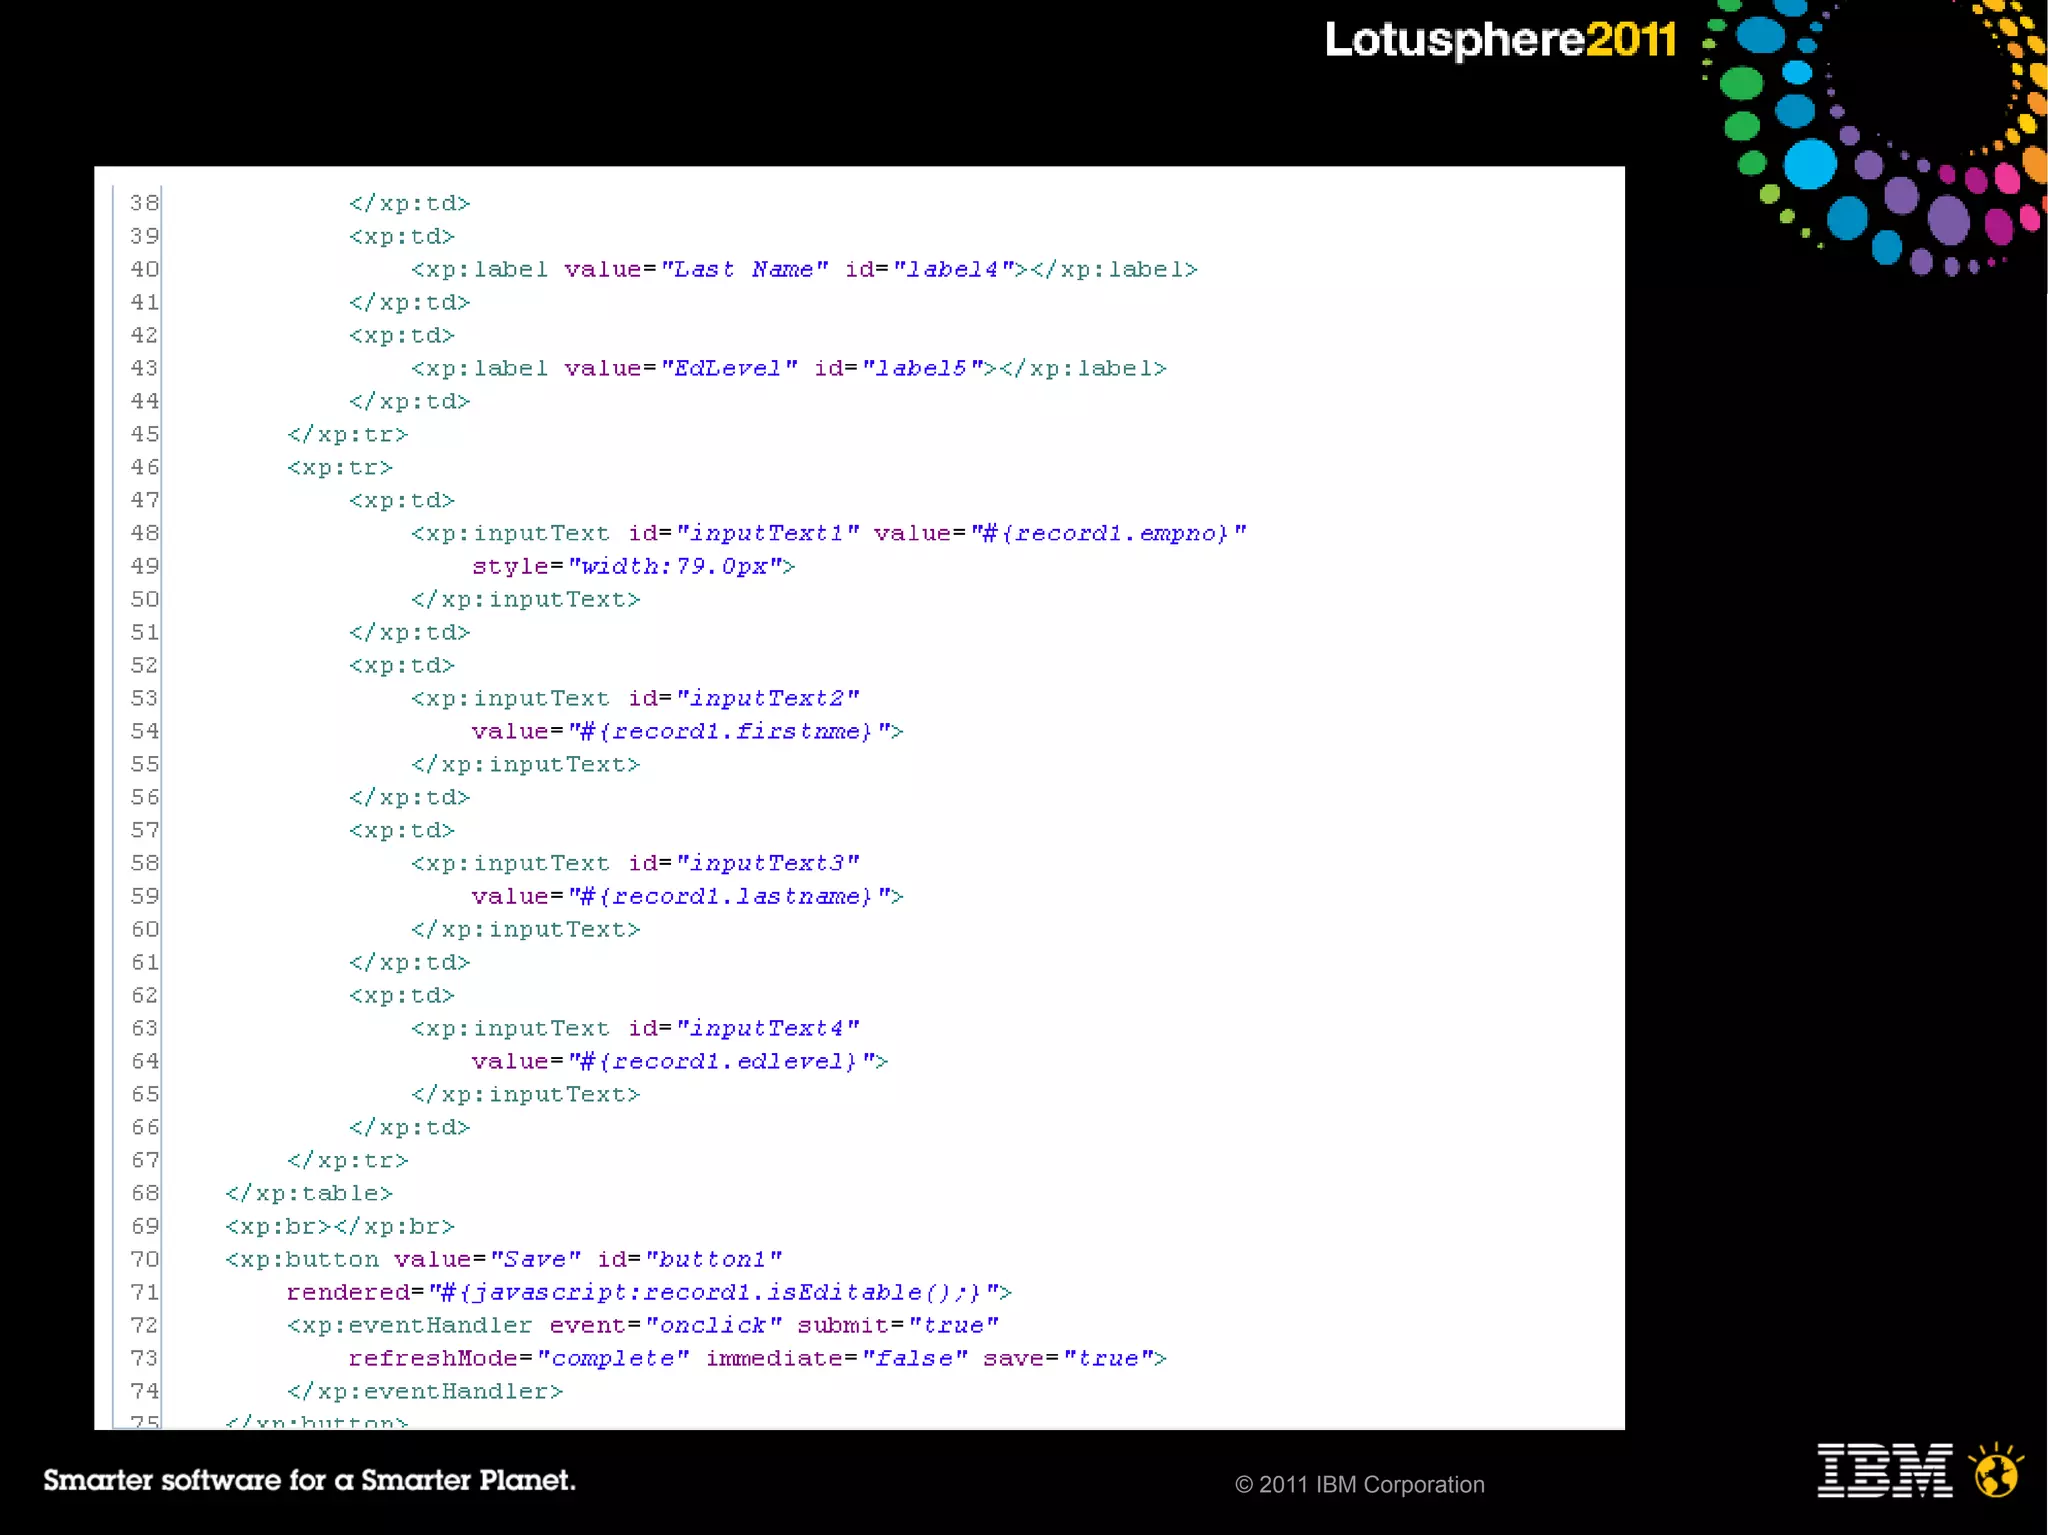Click the inputText1 id attribute

[743, 533]
